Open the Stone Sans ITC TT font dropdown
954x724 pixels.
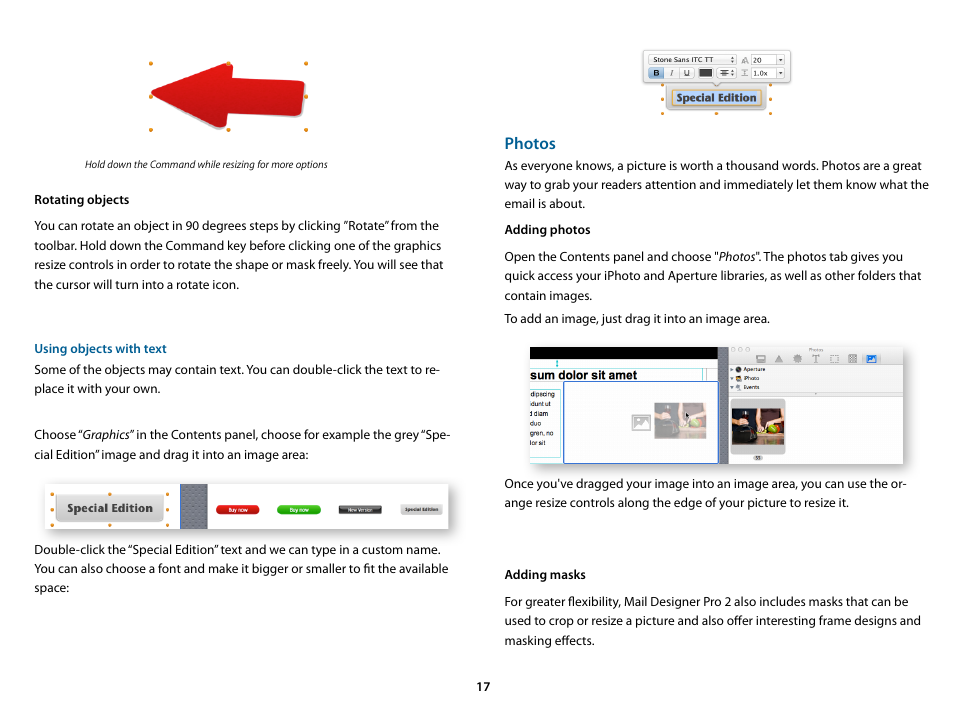click(692, 60)
